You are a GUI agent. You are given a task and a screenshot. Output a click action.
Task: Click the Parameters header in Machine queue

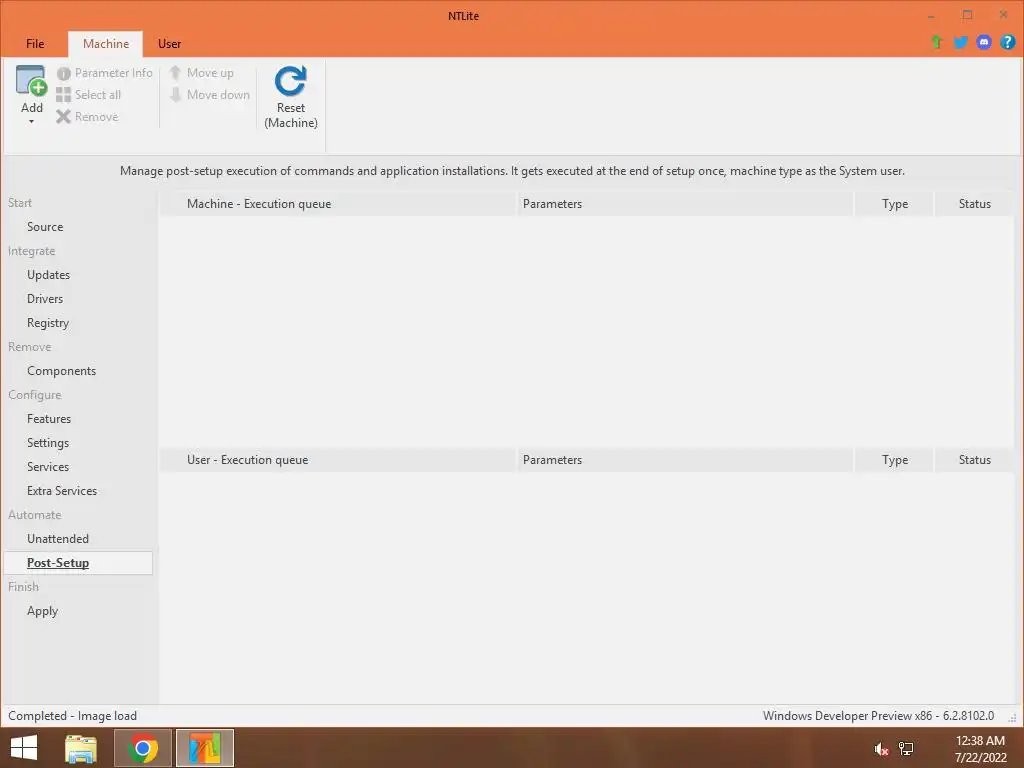coord(685,204)
